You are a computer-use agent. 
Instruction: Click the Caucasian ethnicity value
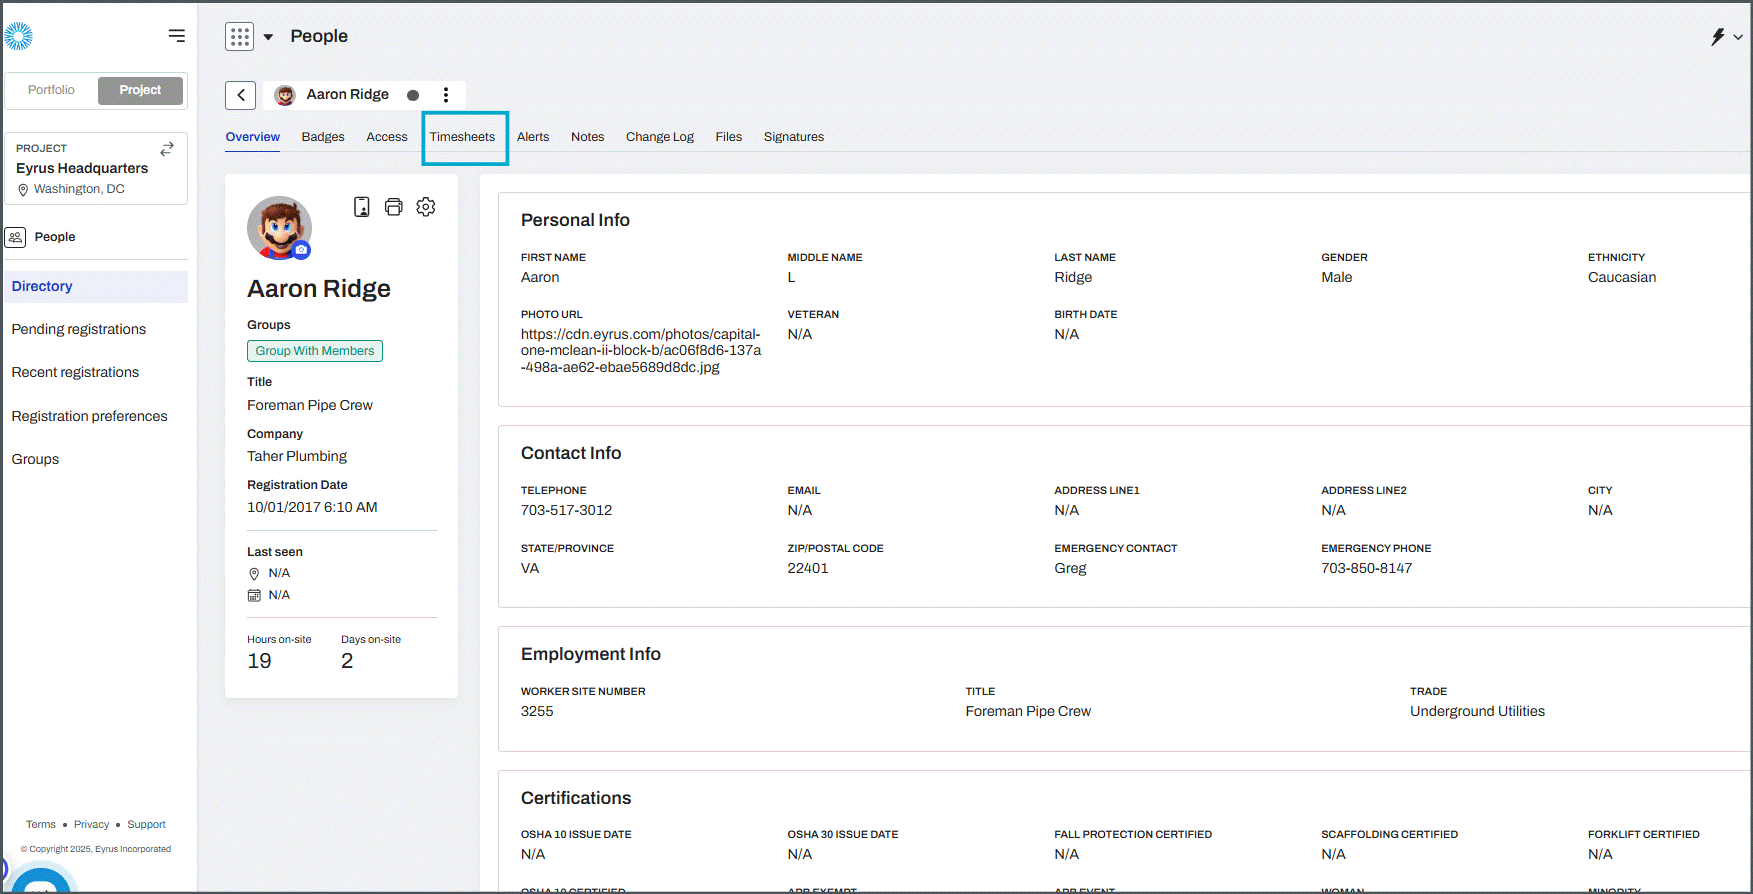pyautogui.click(x=1622, y=278)
